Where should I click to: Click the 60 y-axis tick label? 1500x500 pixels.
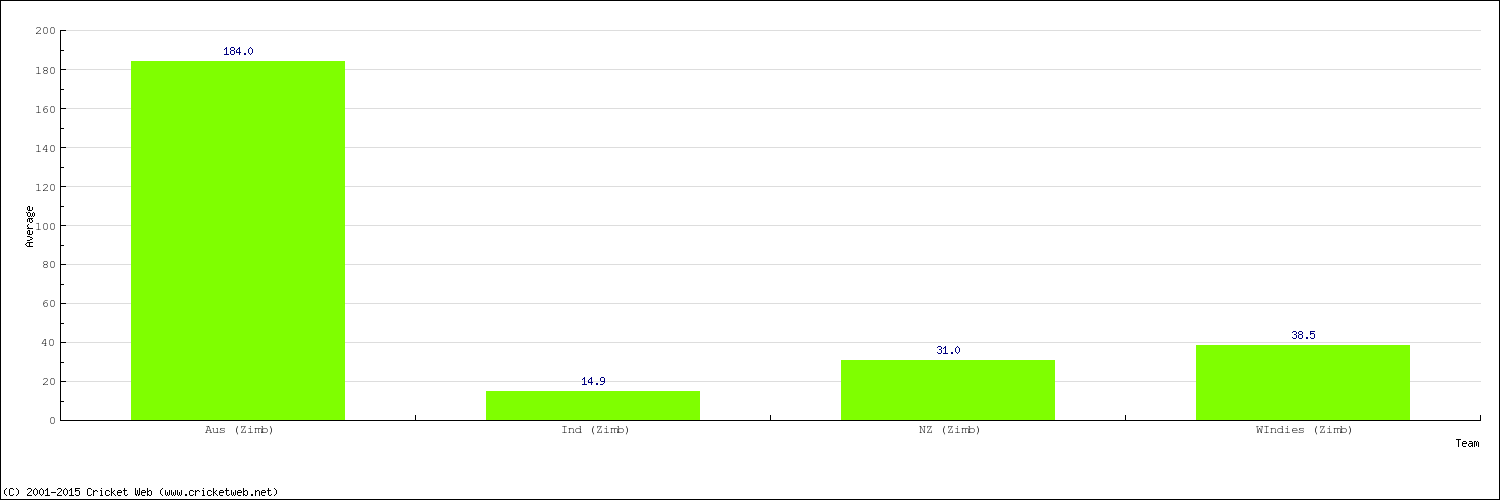48,304
